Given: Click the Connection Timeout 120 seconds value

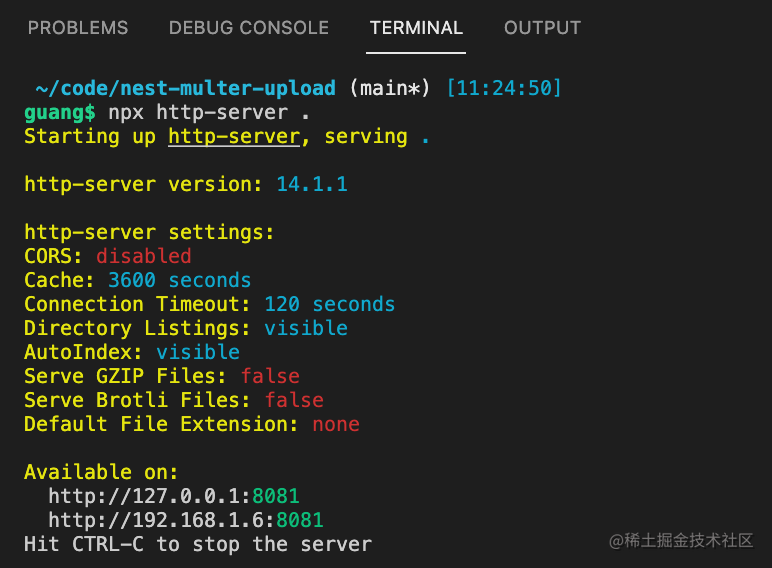Looking at the screenshot, I should 329,304.
